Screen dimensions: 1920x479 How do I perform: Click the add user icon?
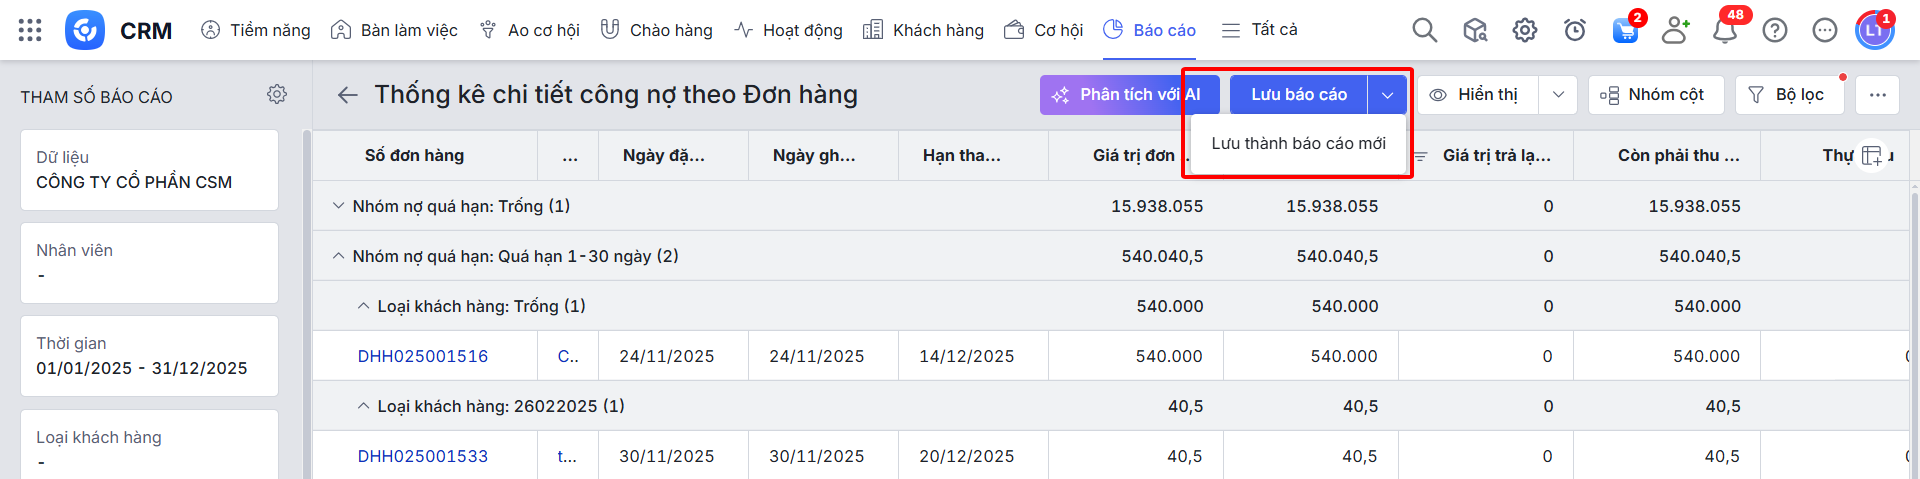pyautogui.click(x=1675, y=31)
